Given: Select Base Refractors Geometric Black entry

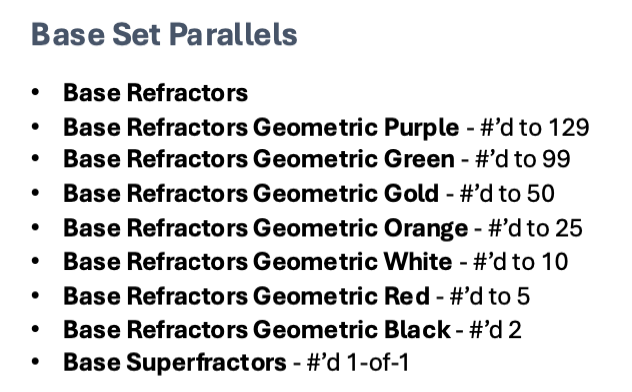Looking at the screenshot, I should (257, 330).
